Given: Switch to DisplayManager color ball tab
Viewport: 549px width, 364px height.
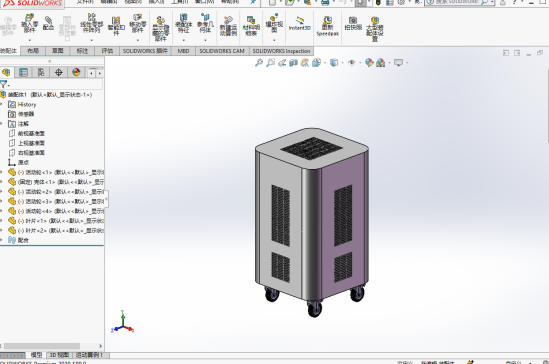Looking at the screenshot, I should tap(76, 72).
